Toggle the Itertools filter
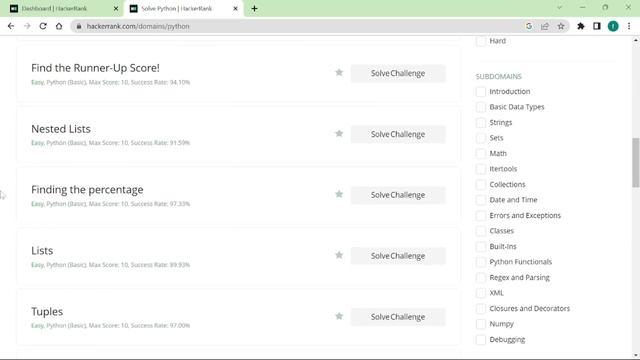The image size is (640, 360). (x=481, y=169)
